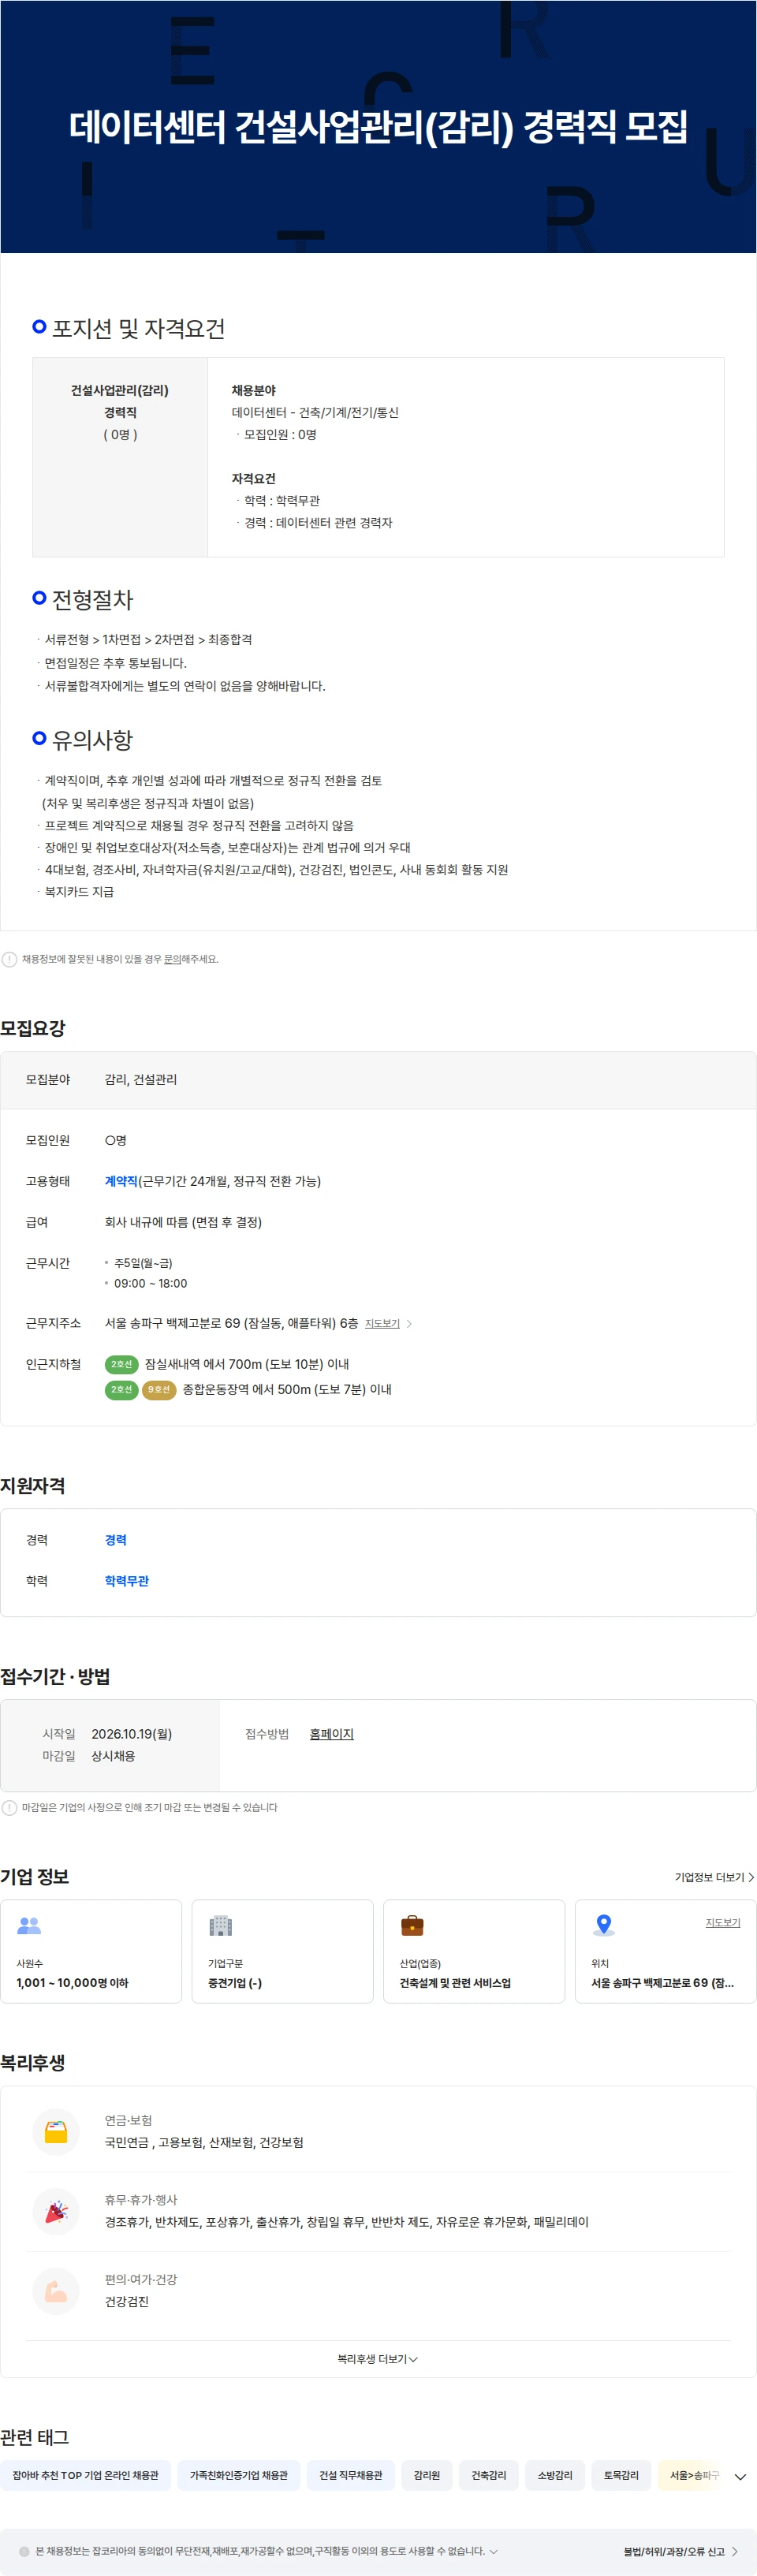The image size is (757, 2576).
Task: Click the work address 서울 송파구 백제고분로 69
Action: (231, 1323)
